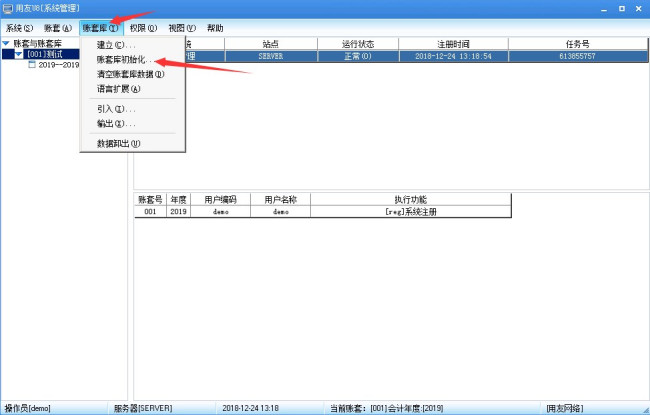Select the [reg]系统注册 cell
The image size is (650, 415).
tap(410, 211)
